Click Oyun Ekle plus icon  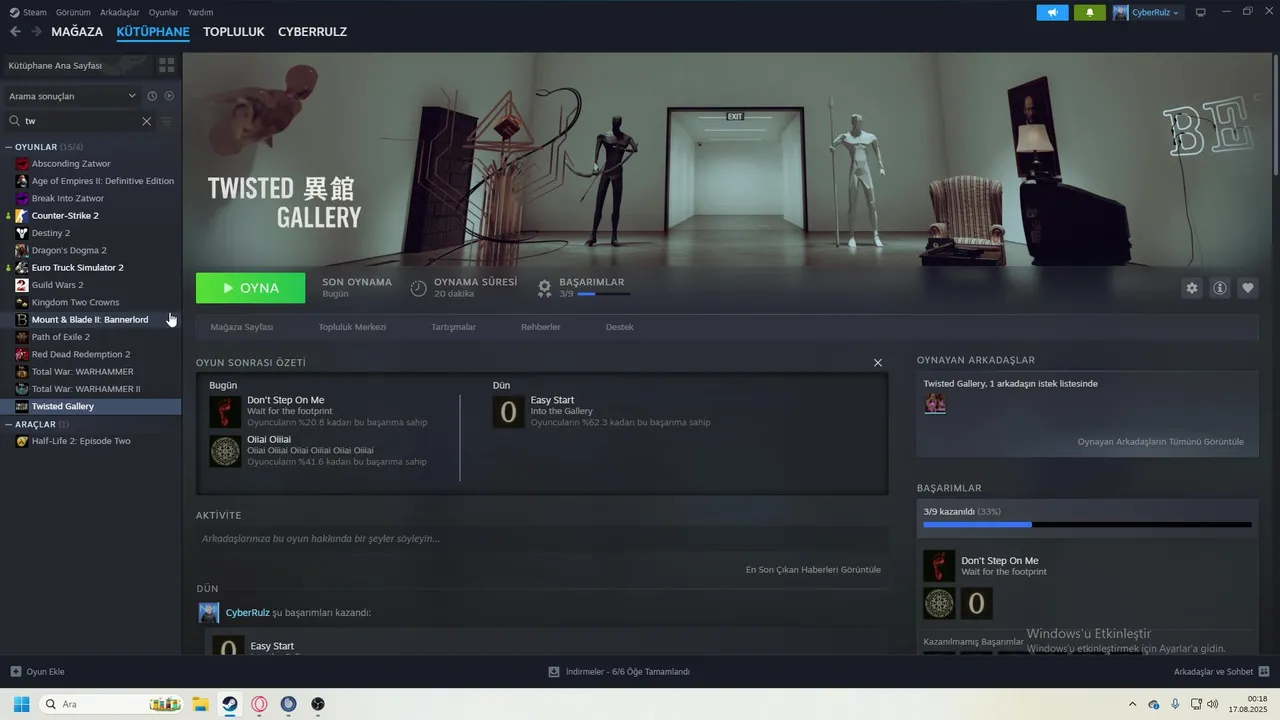(15, 671)
